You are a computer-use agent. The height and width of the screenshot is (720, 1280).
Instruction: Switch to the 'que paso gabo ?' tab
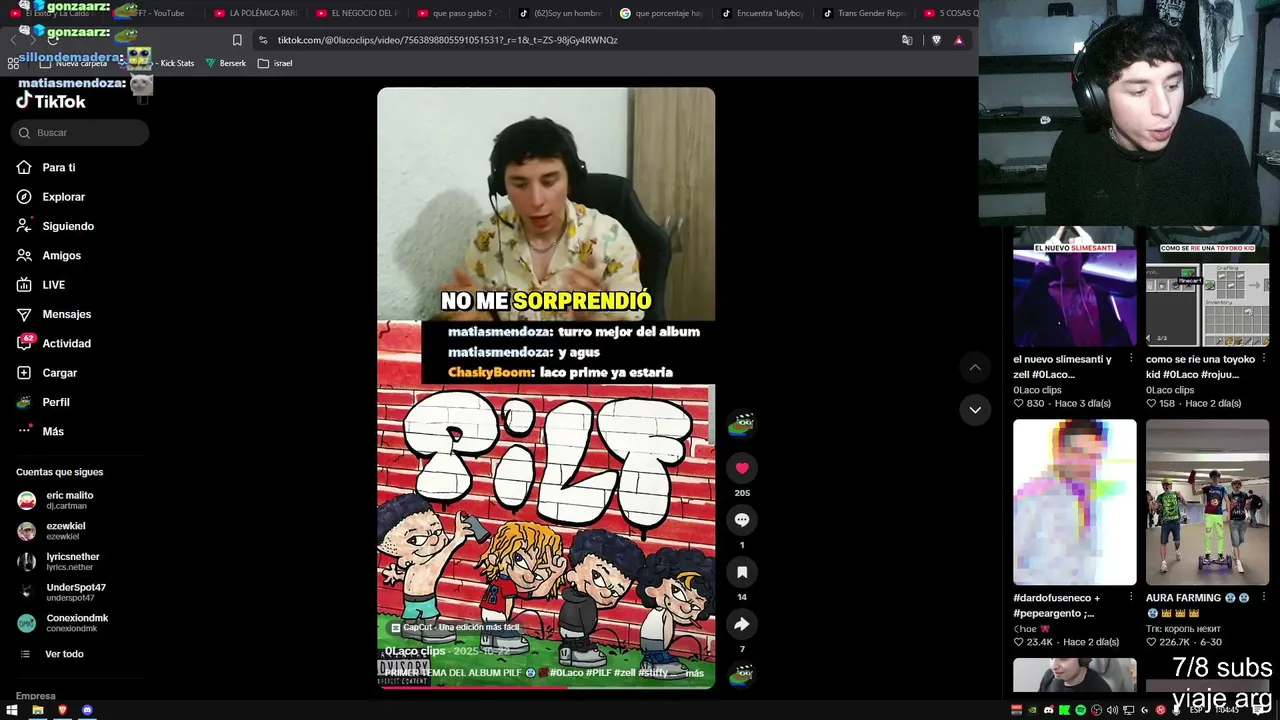459,13
